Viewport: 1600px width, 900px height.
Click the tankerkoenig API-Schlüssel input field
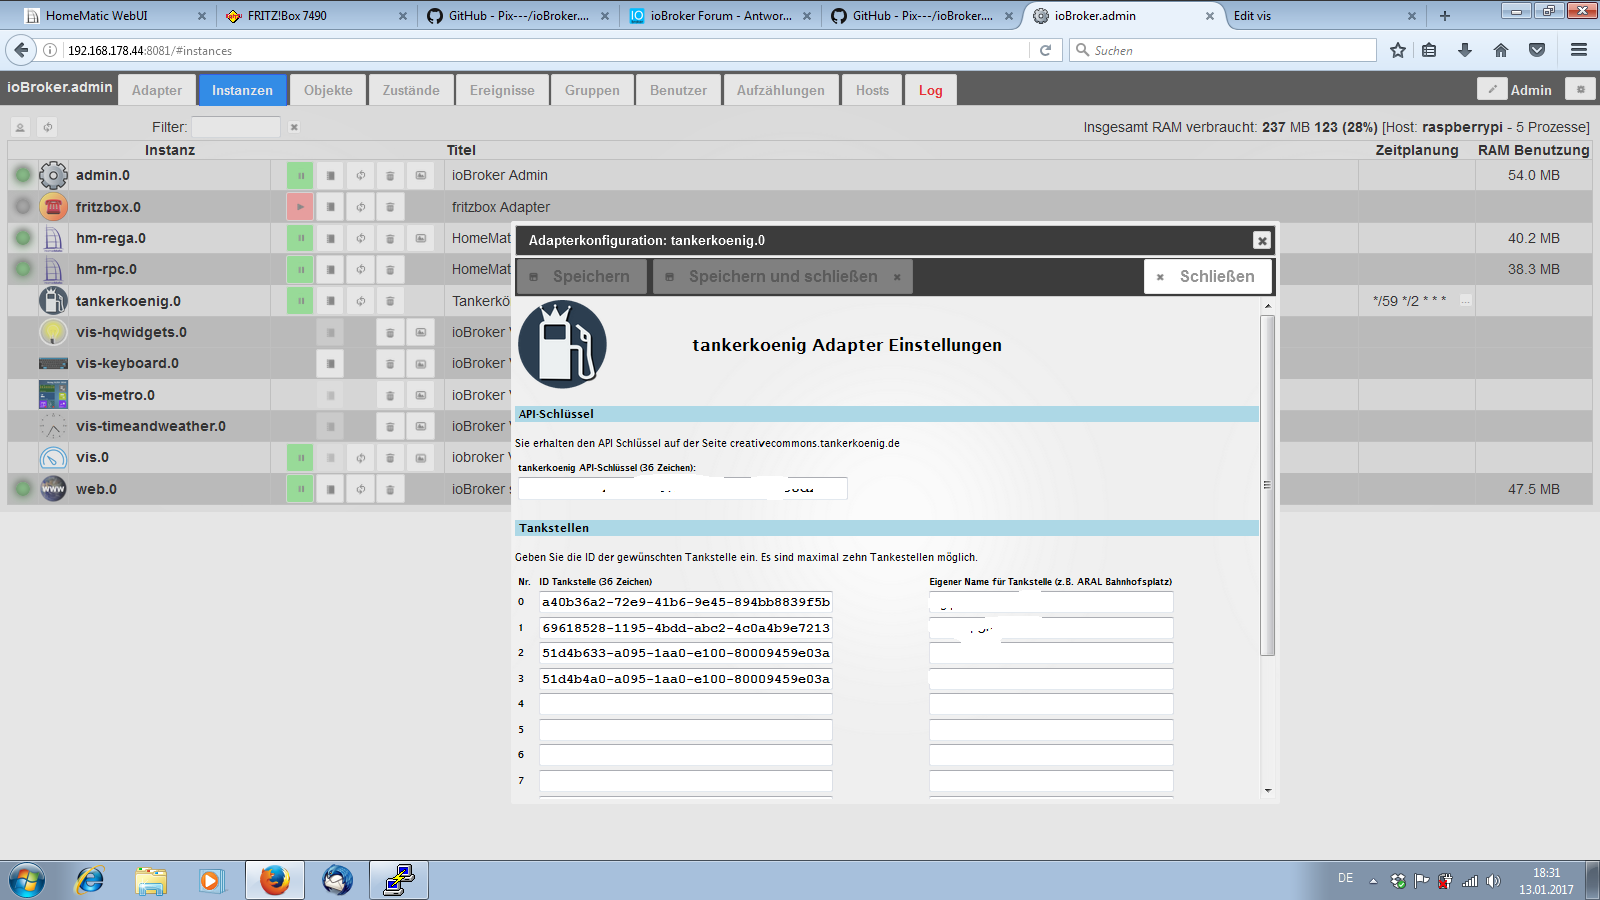[683, 488]
